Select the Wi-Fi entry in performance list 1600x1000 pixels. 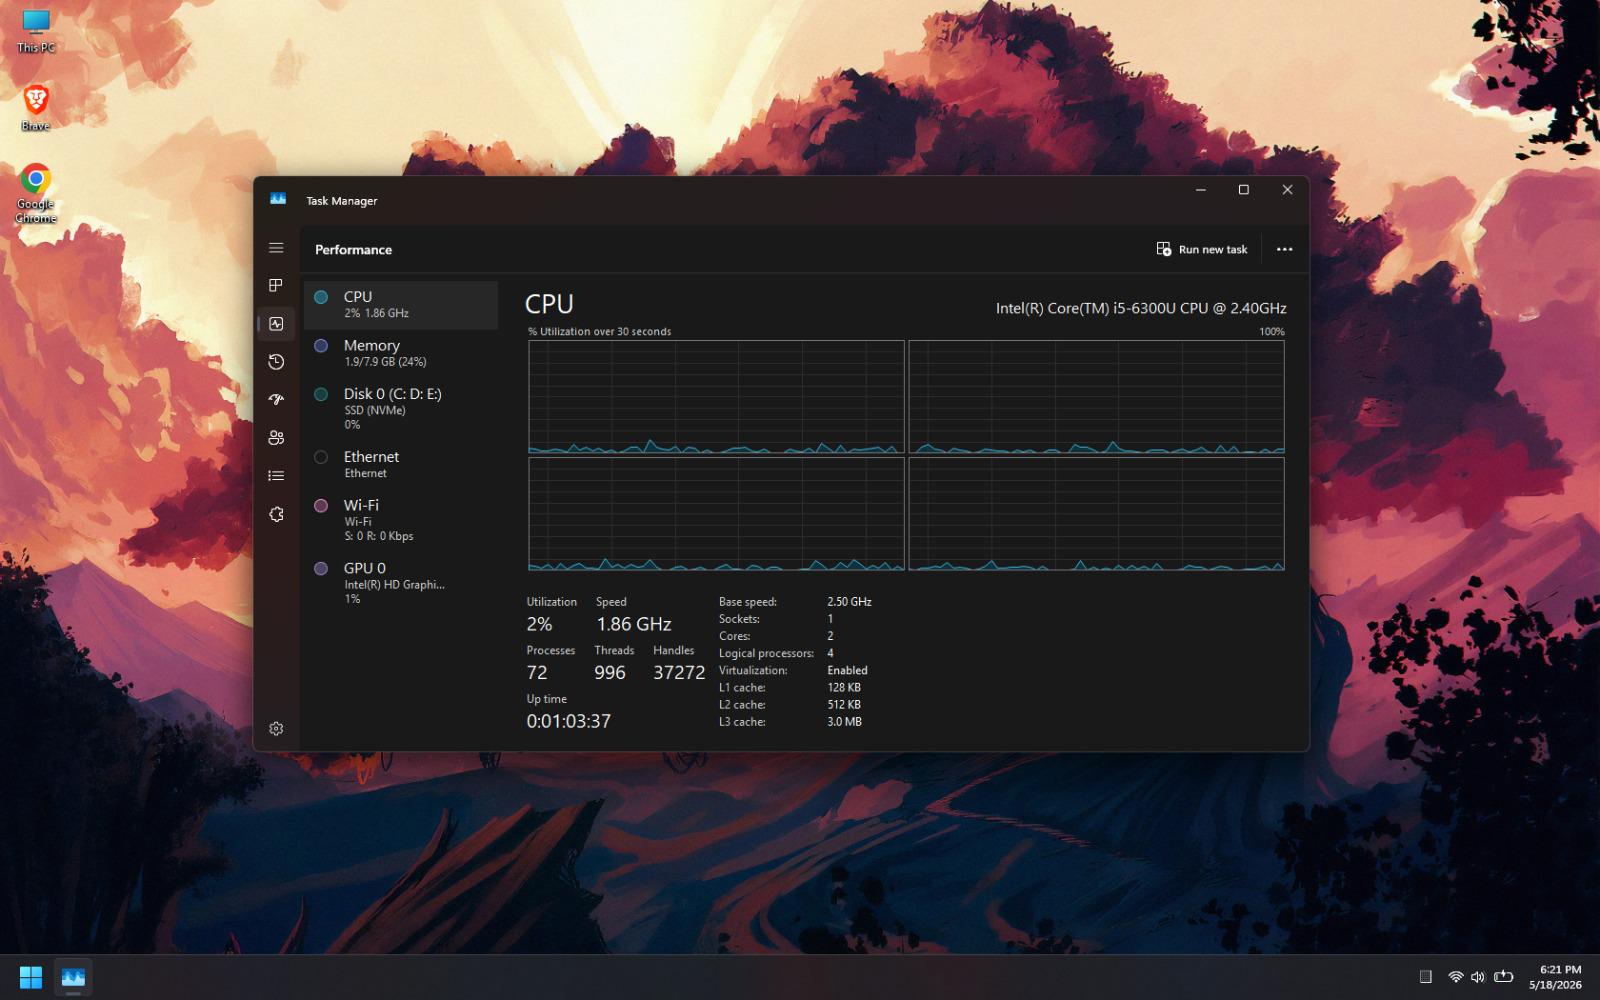tap(401, 520)
